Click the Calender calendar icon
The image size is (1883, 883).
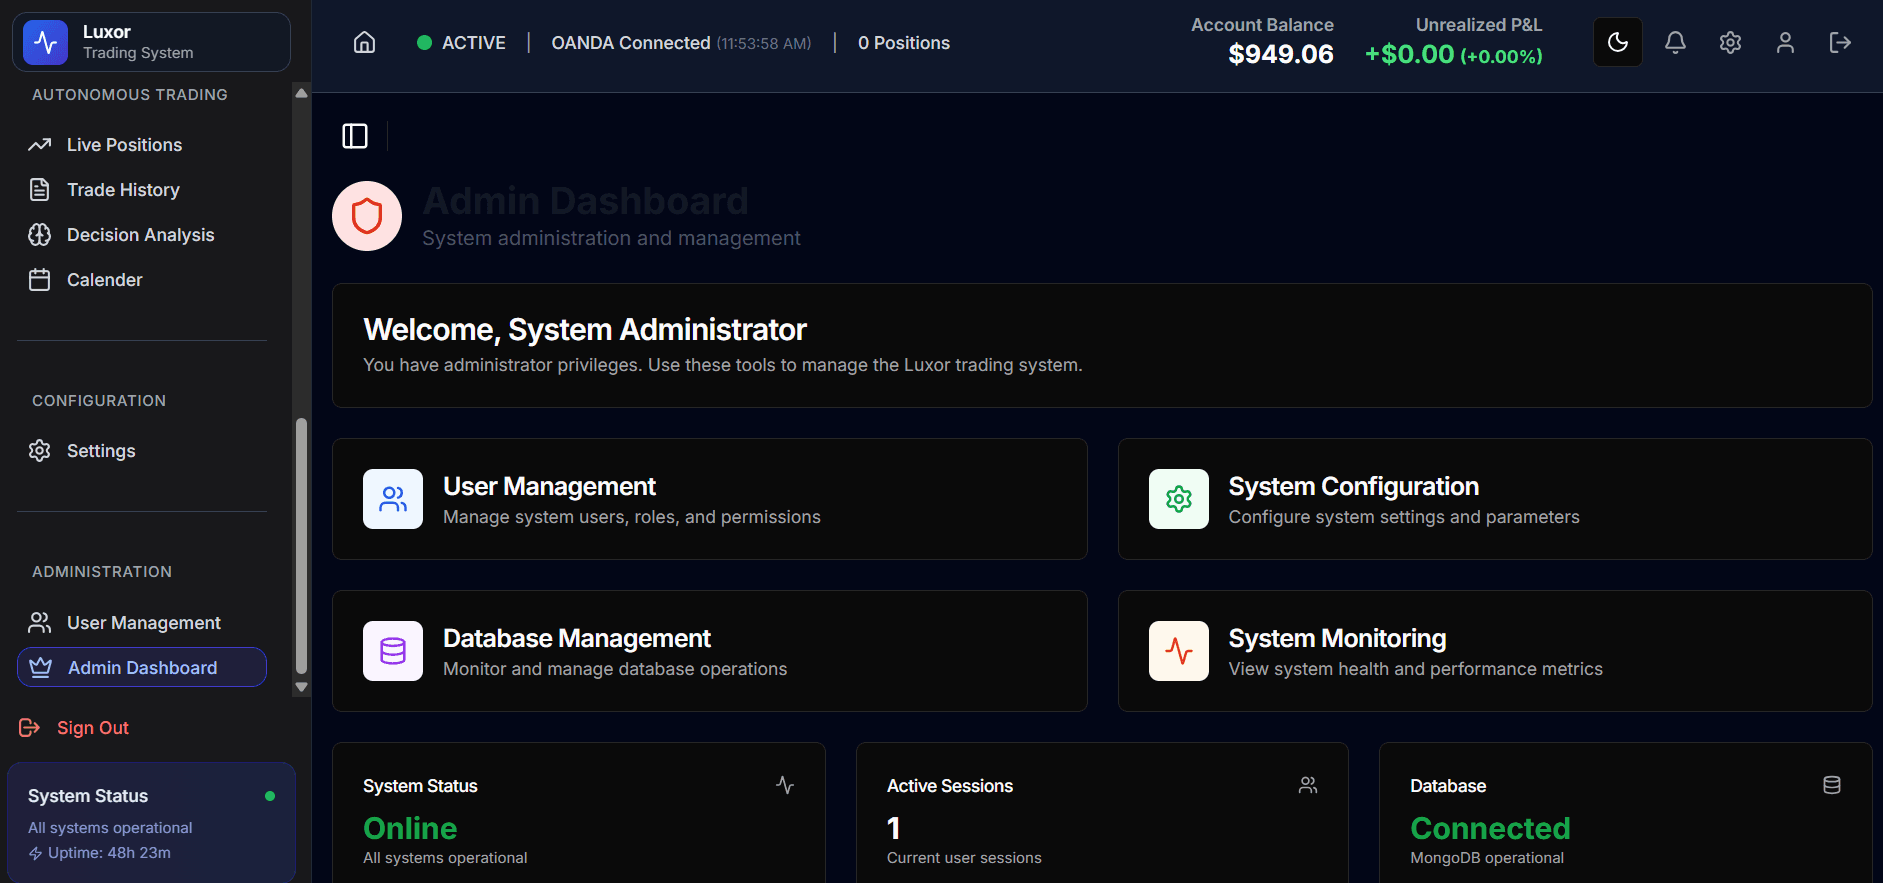40,280
